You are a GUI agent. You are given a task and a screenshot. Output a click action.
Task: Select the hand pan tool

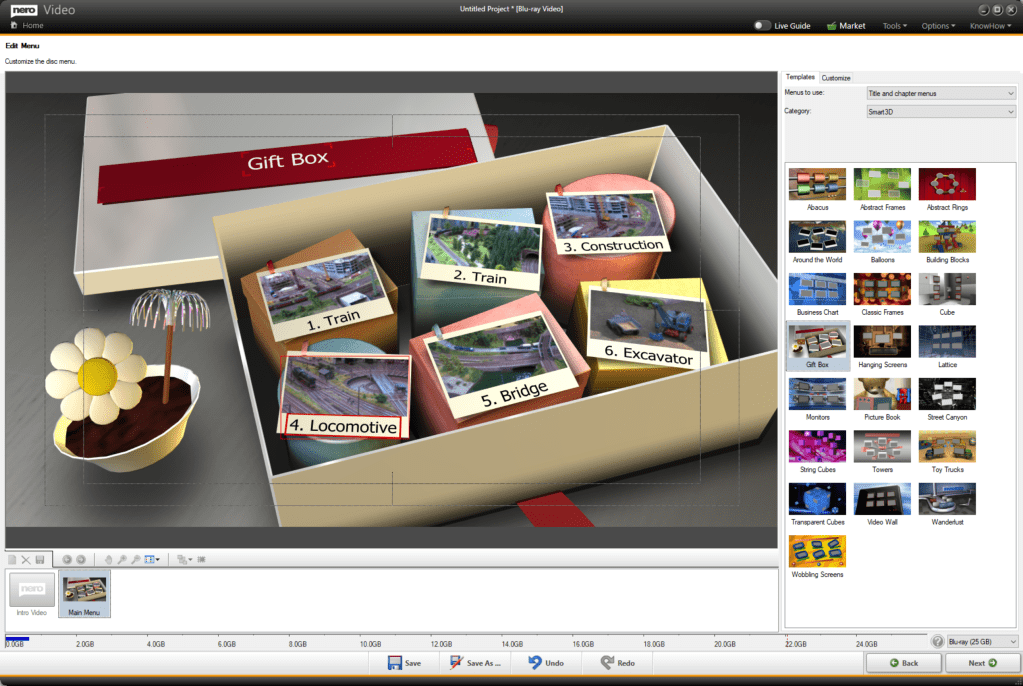click(109, 559)
